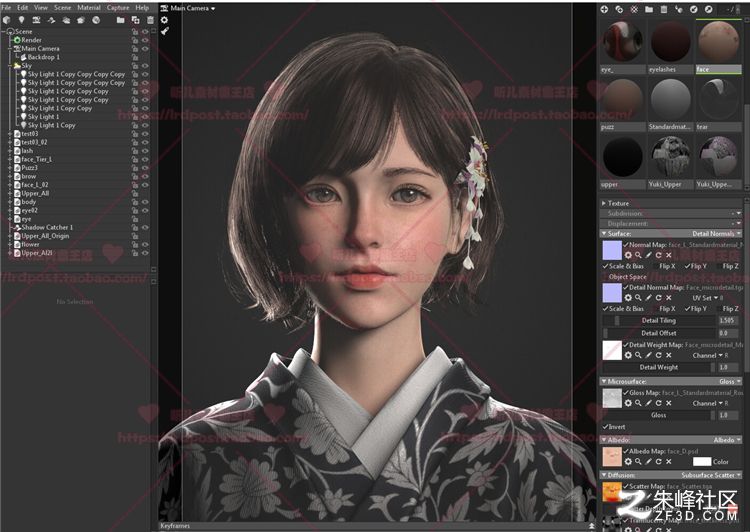Image resolution: width=750 pixels, height=532 pixels.
Task: Clear the Albedo Map texture
Action: pos(669,462)
